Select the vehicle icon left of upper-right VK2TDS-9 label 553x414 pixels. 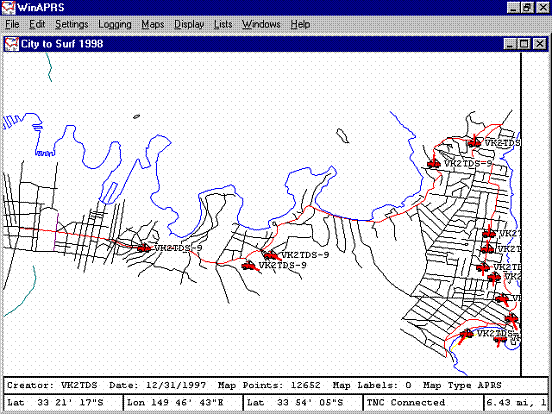tap(434, 163)
